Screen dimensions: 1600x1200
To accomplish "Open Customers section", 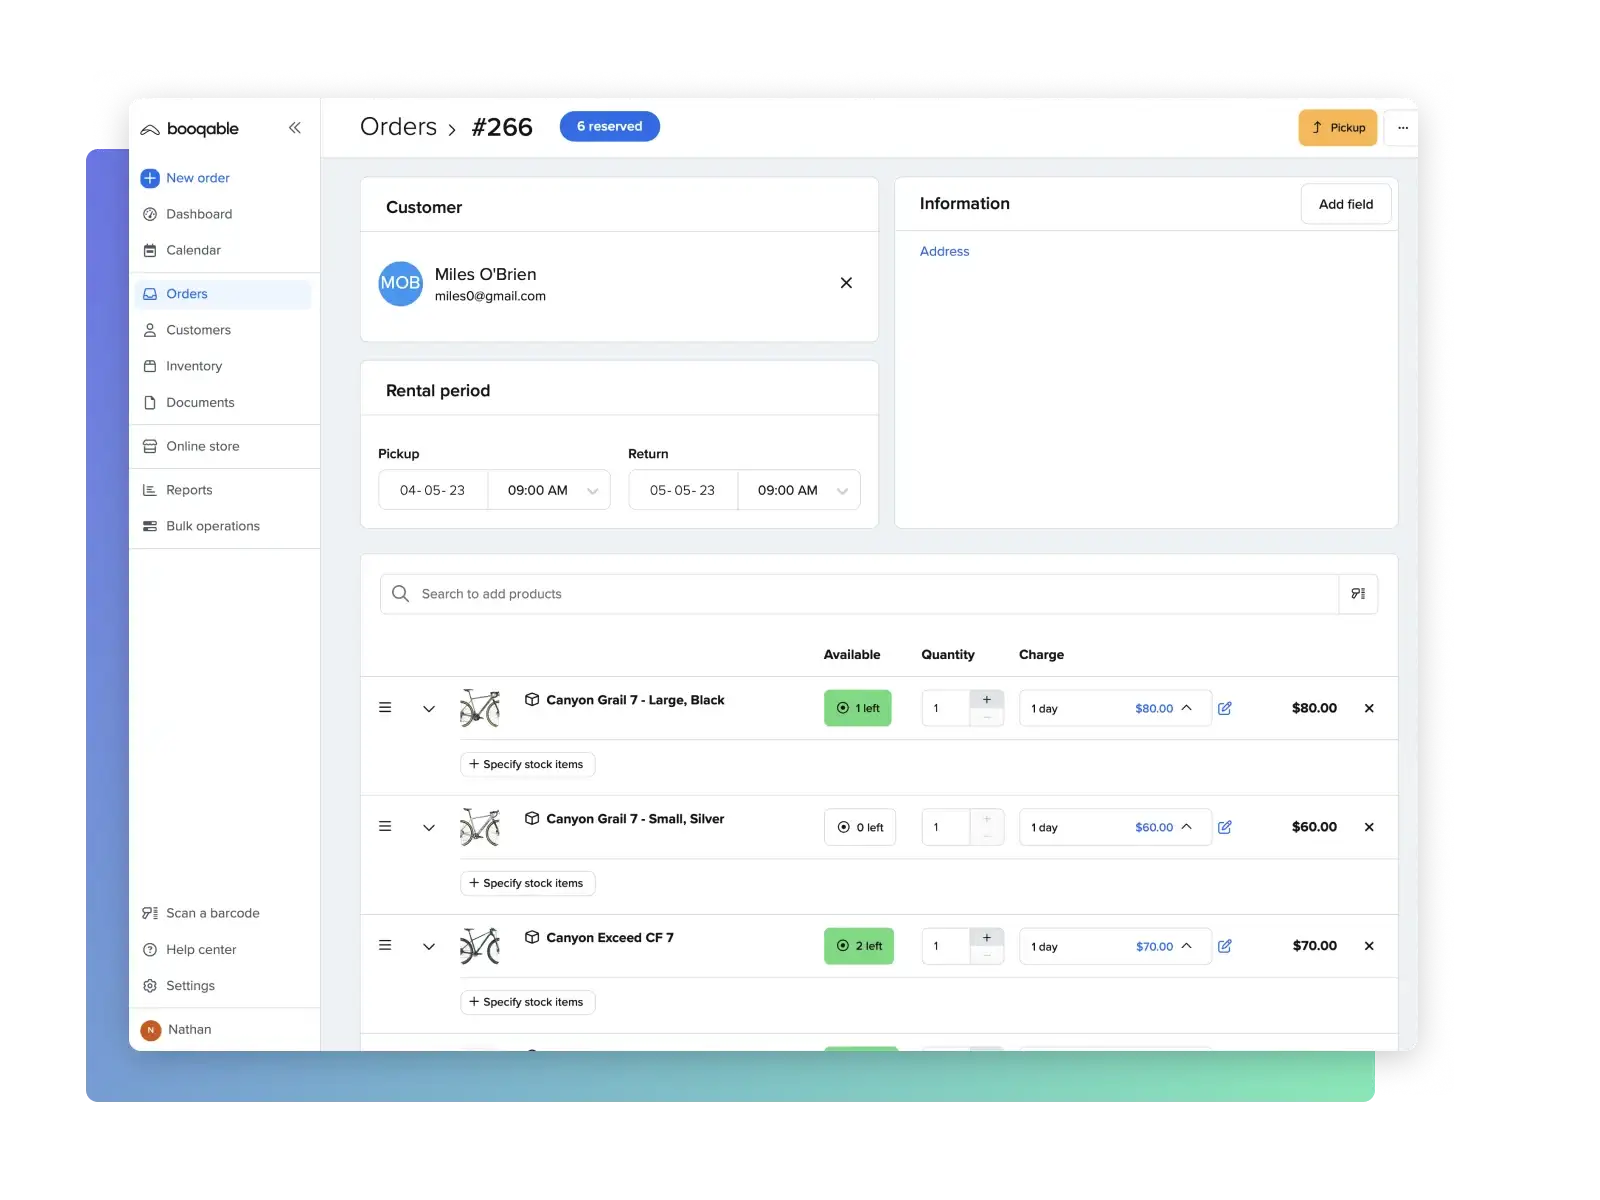I will (x=187, y=330).
